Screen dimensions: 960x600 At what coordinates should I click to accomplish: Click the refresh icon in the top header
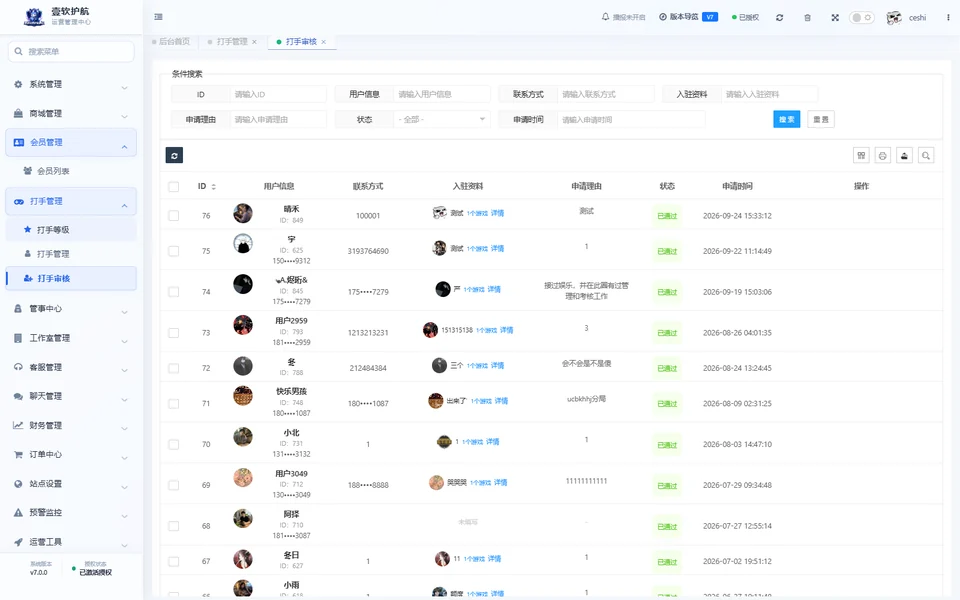click(x=779, y=18)
